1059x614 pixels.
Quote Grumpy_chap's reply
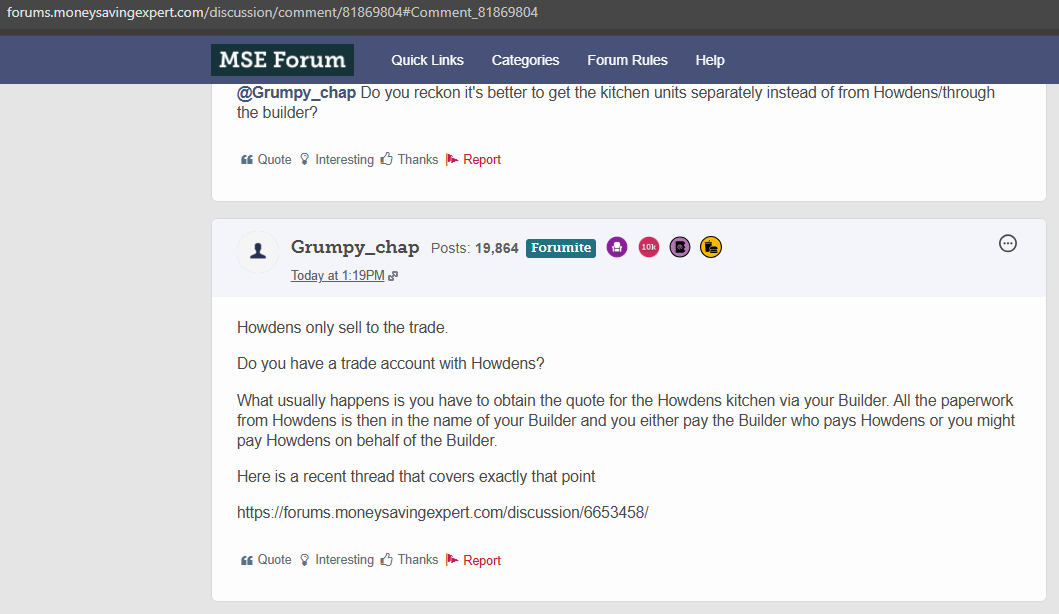[x=266, y=560]
